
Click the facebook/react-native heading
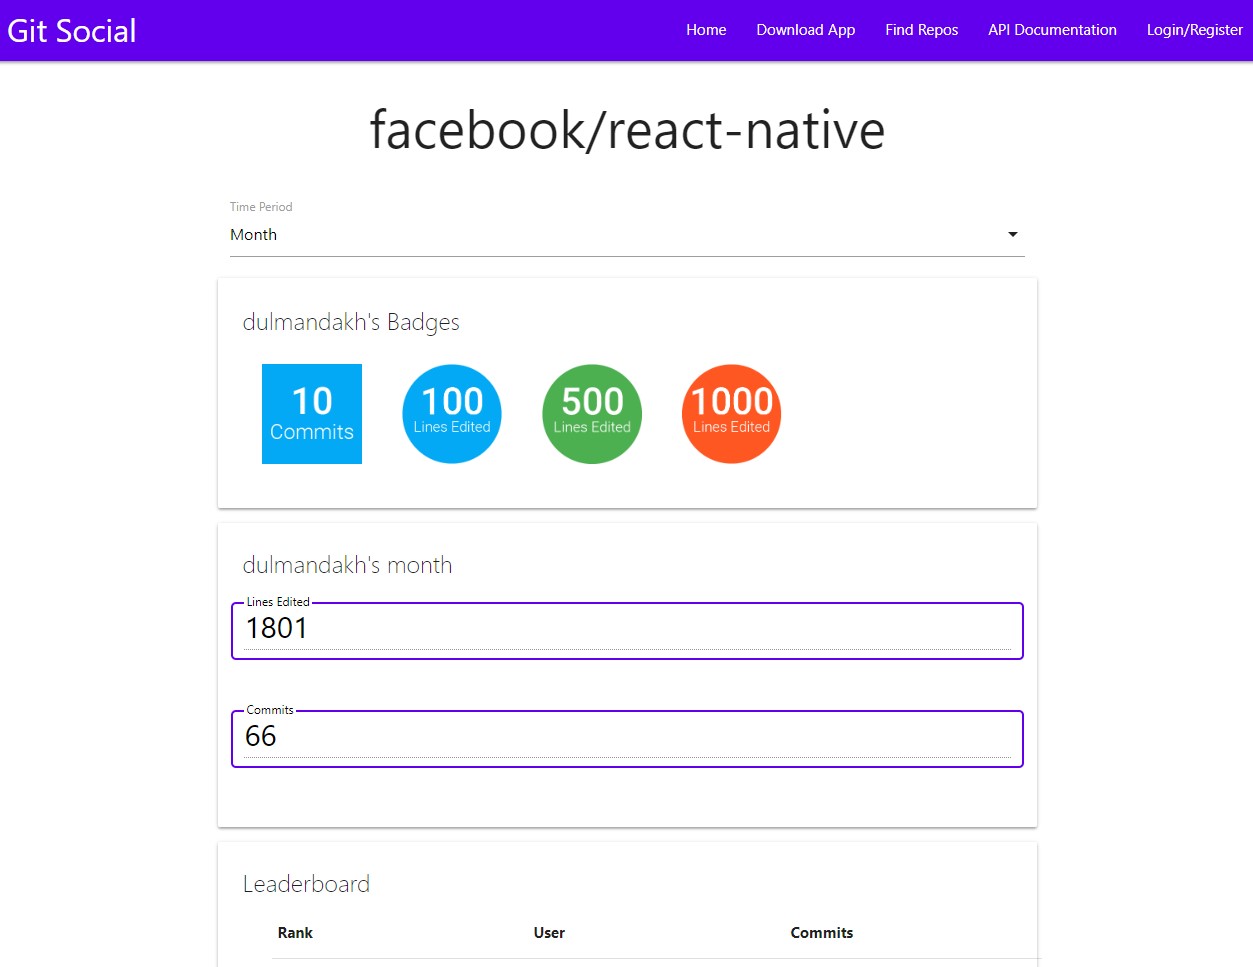pyautogui.click(x=627, y=130)
